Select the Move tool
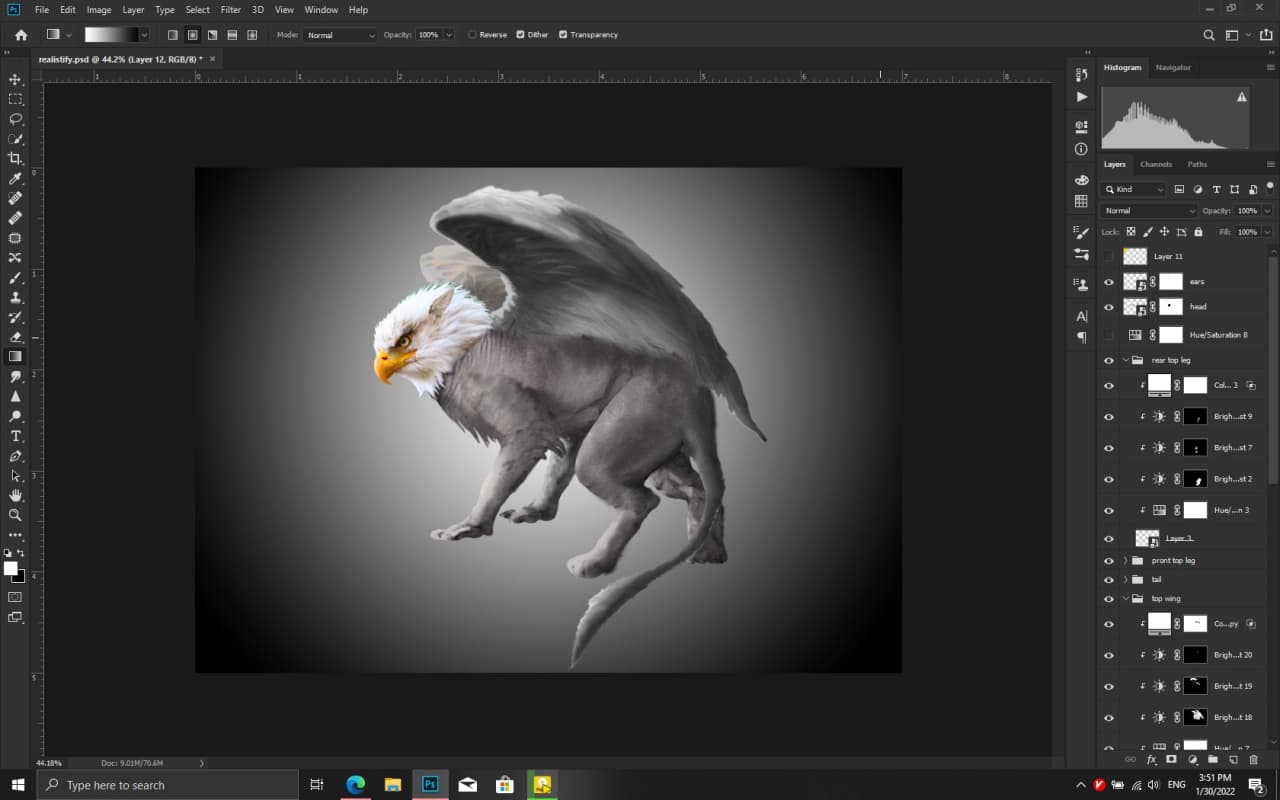The width and height of the screenshot is (1280, 800). (x=15, y=80)
